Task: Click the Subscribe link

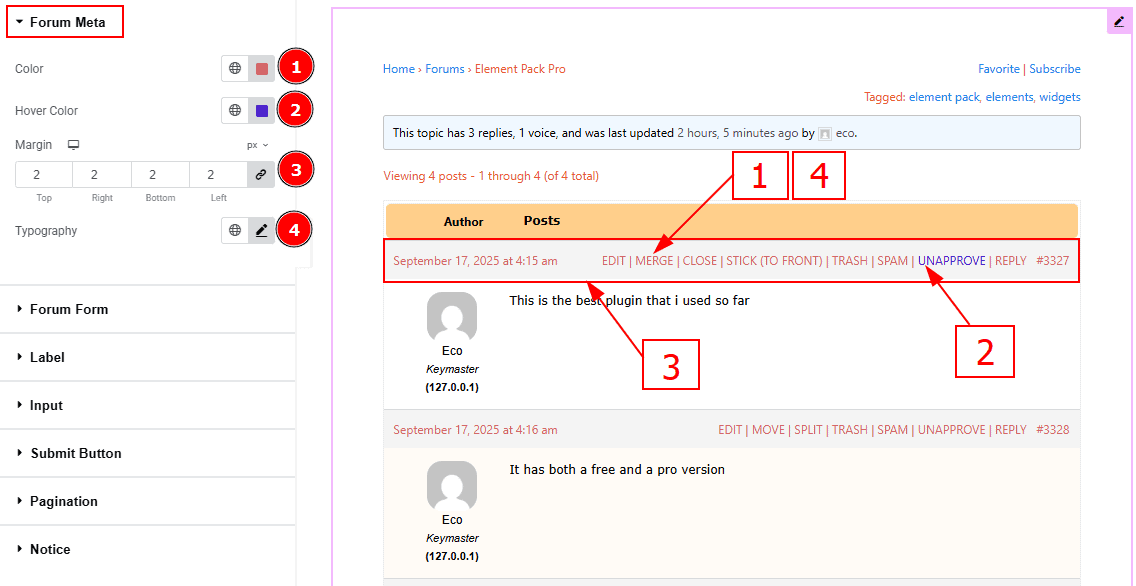Action: point(1055,69)
